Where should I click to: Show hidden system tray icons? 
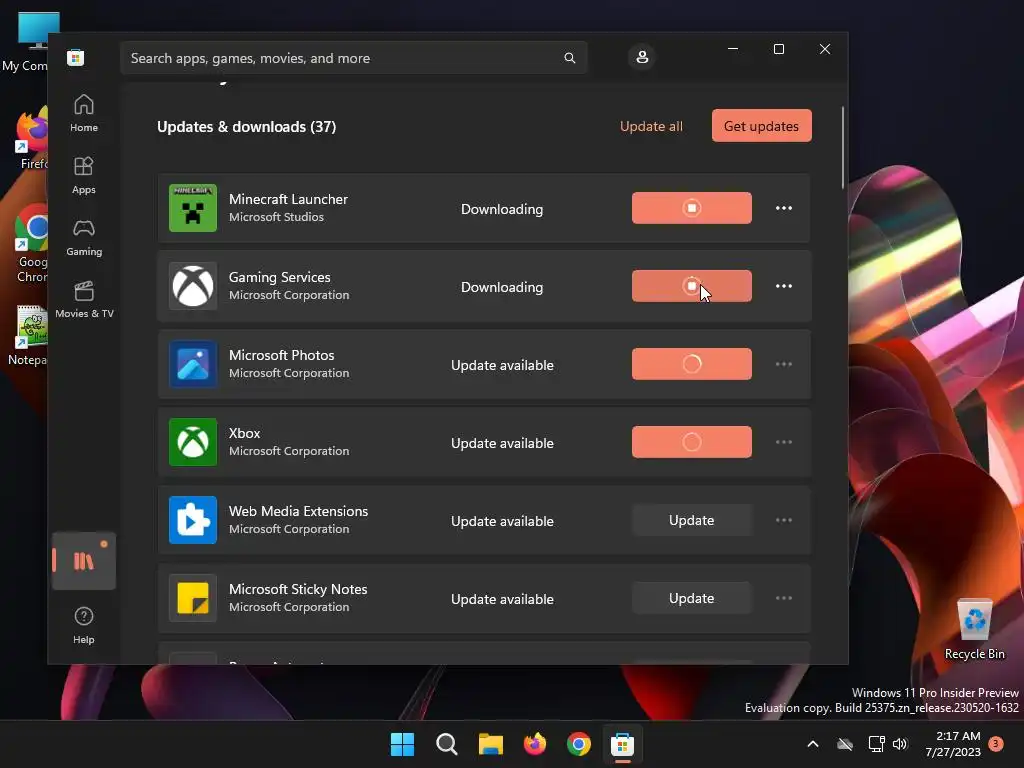click(x=813, y=744)
